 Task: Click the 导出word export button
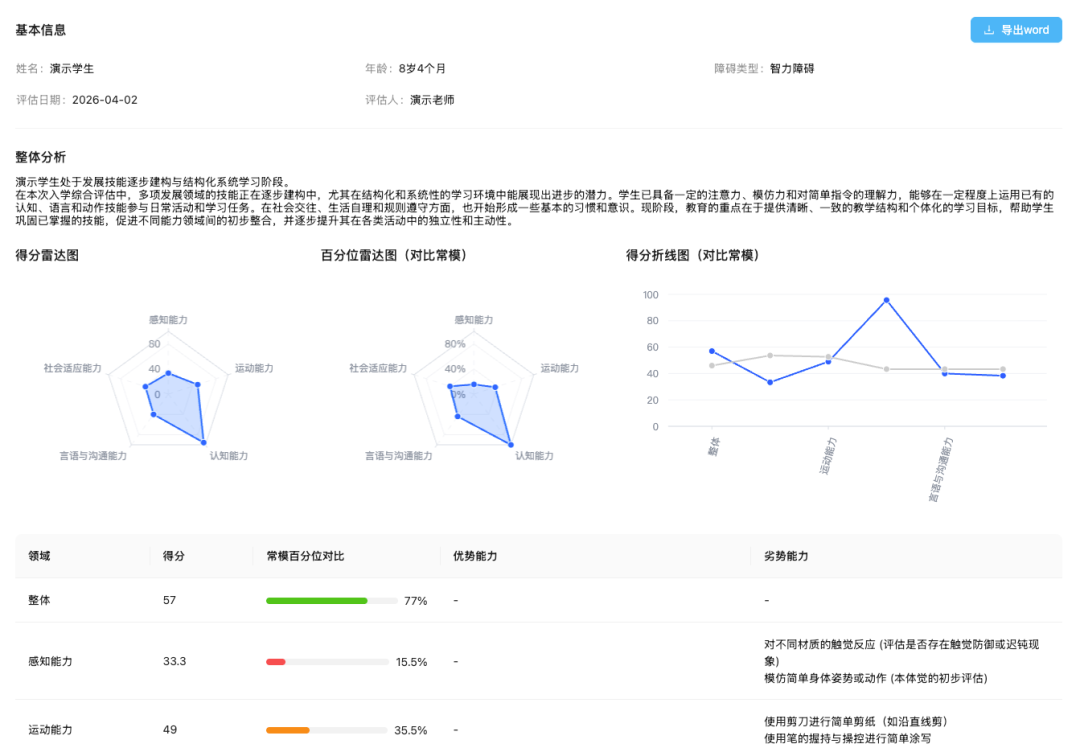1016,30
